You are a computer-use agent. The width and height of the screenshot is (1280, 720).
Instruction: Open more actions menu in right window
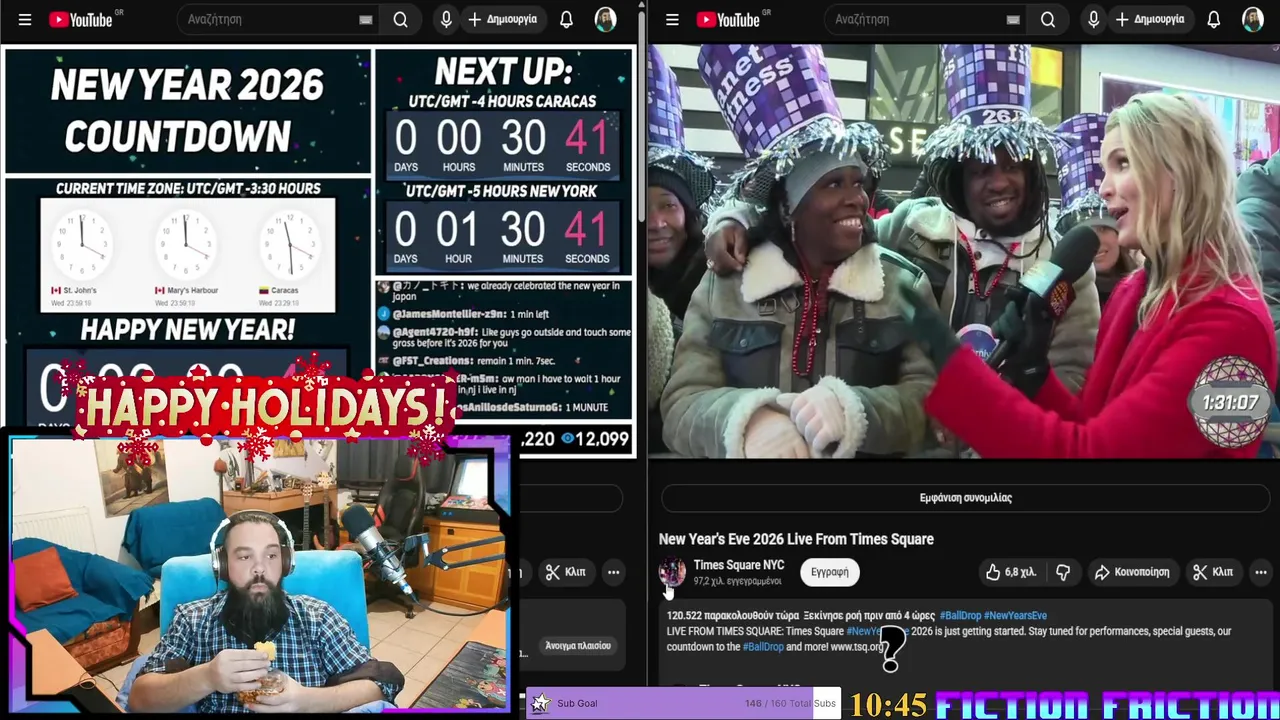[x=1261, y=572]
